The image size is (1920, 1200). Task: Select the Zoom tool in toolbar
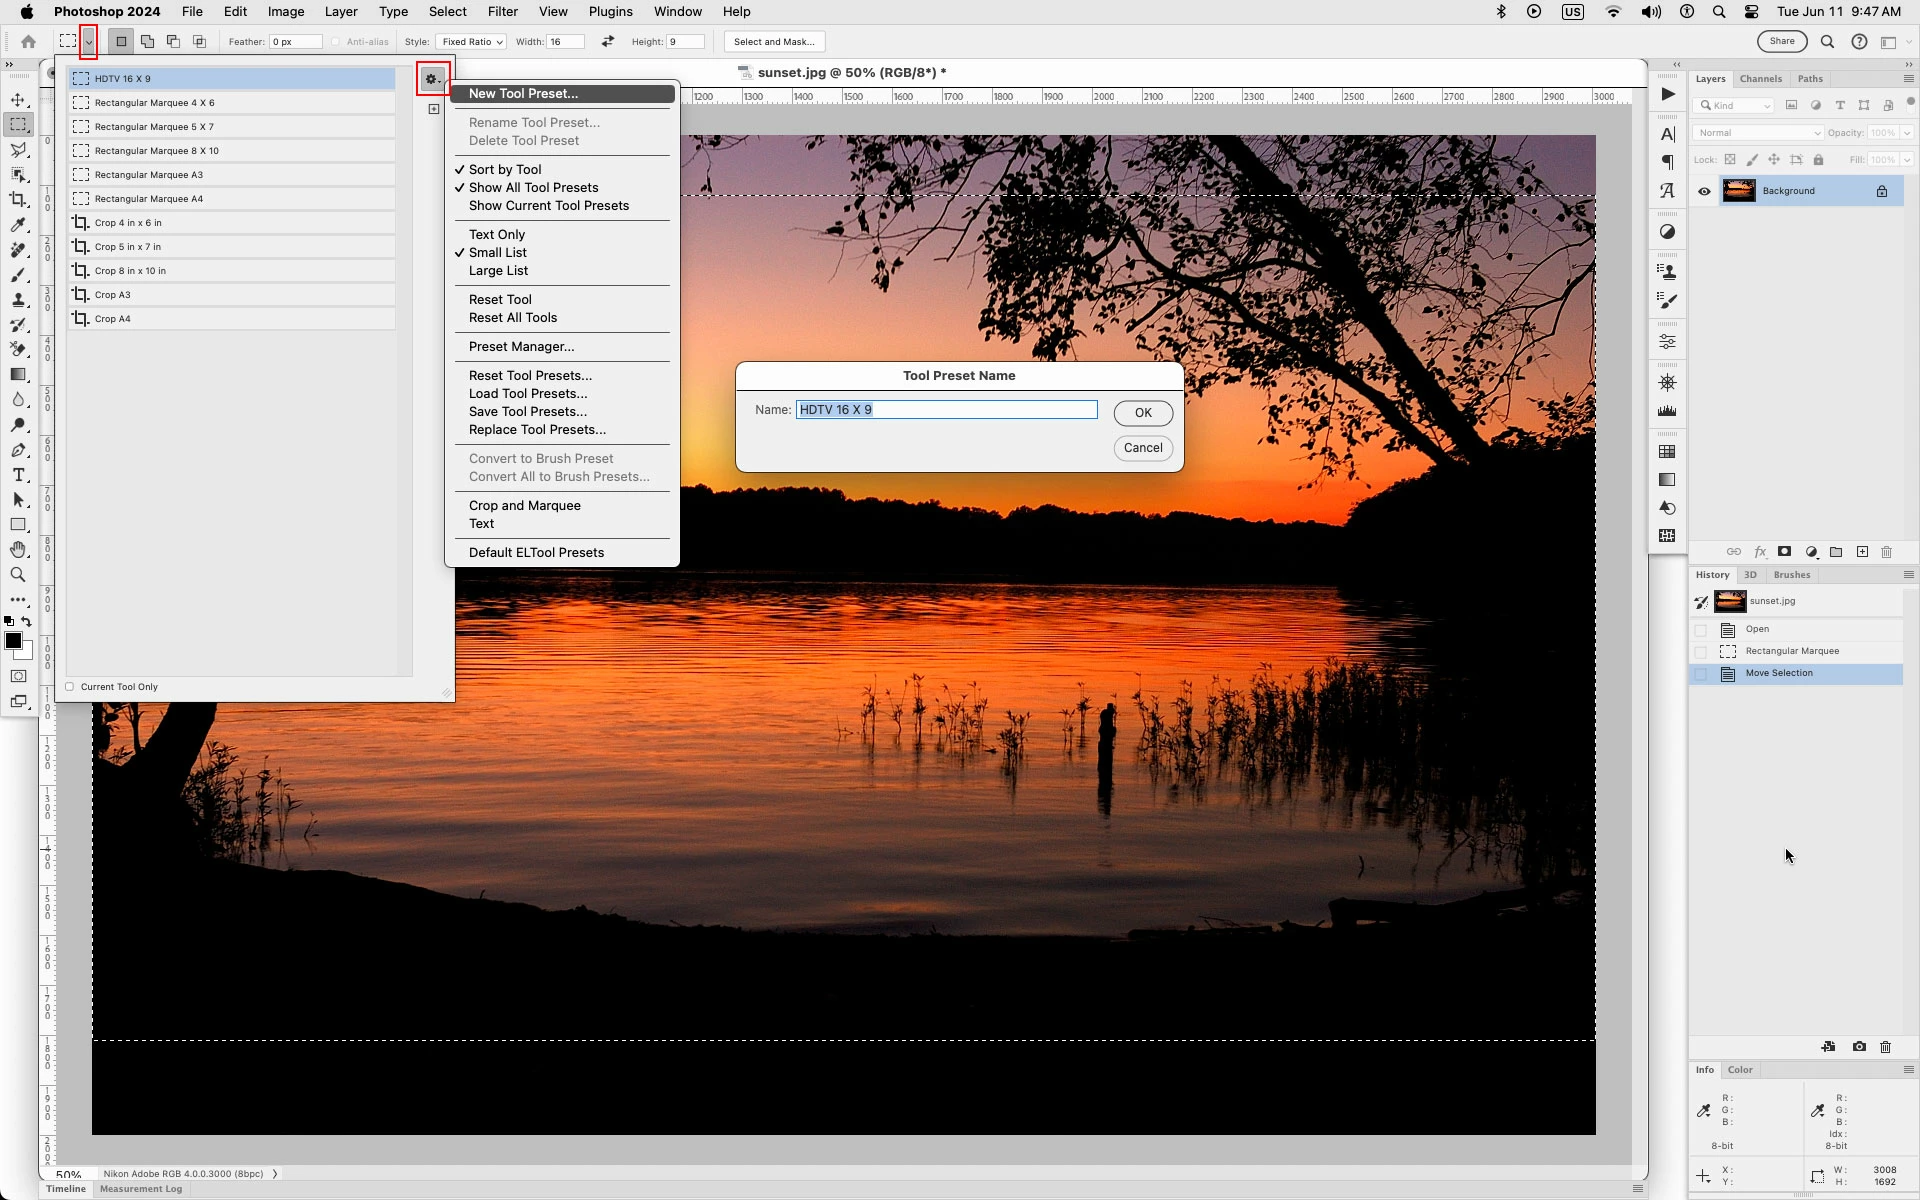click(18, 575)
